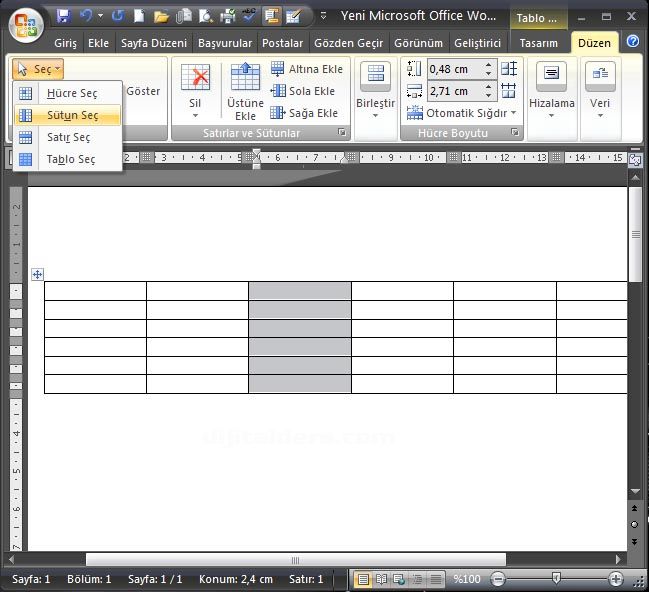Choose Hücre Seç from menu
The width and height of the screenshot is (649, 592).
(x=67, y=93)
